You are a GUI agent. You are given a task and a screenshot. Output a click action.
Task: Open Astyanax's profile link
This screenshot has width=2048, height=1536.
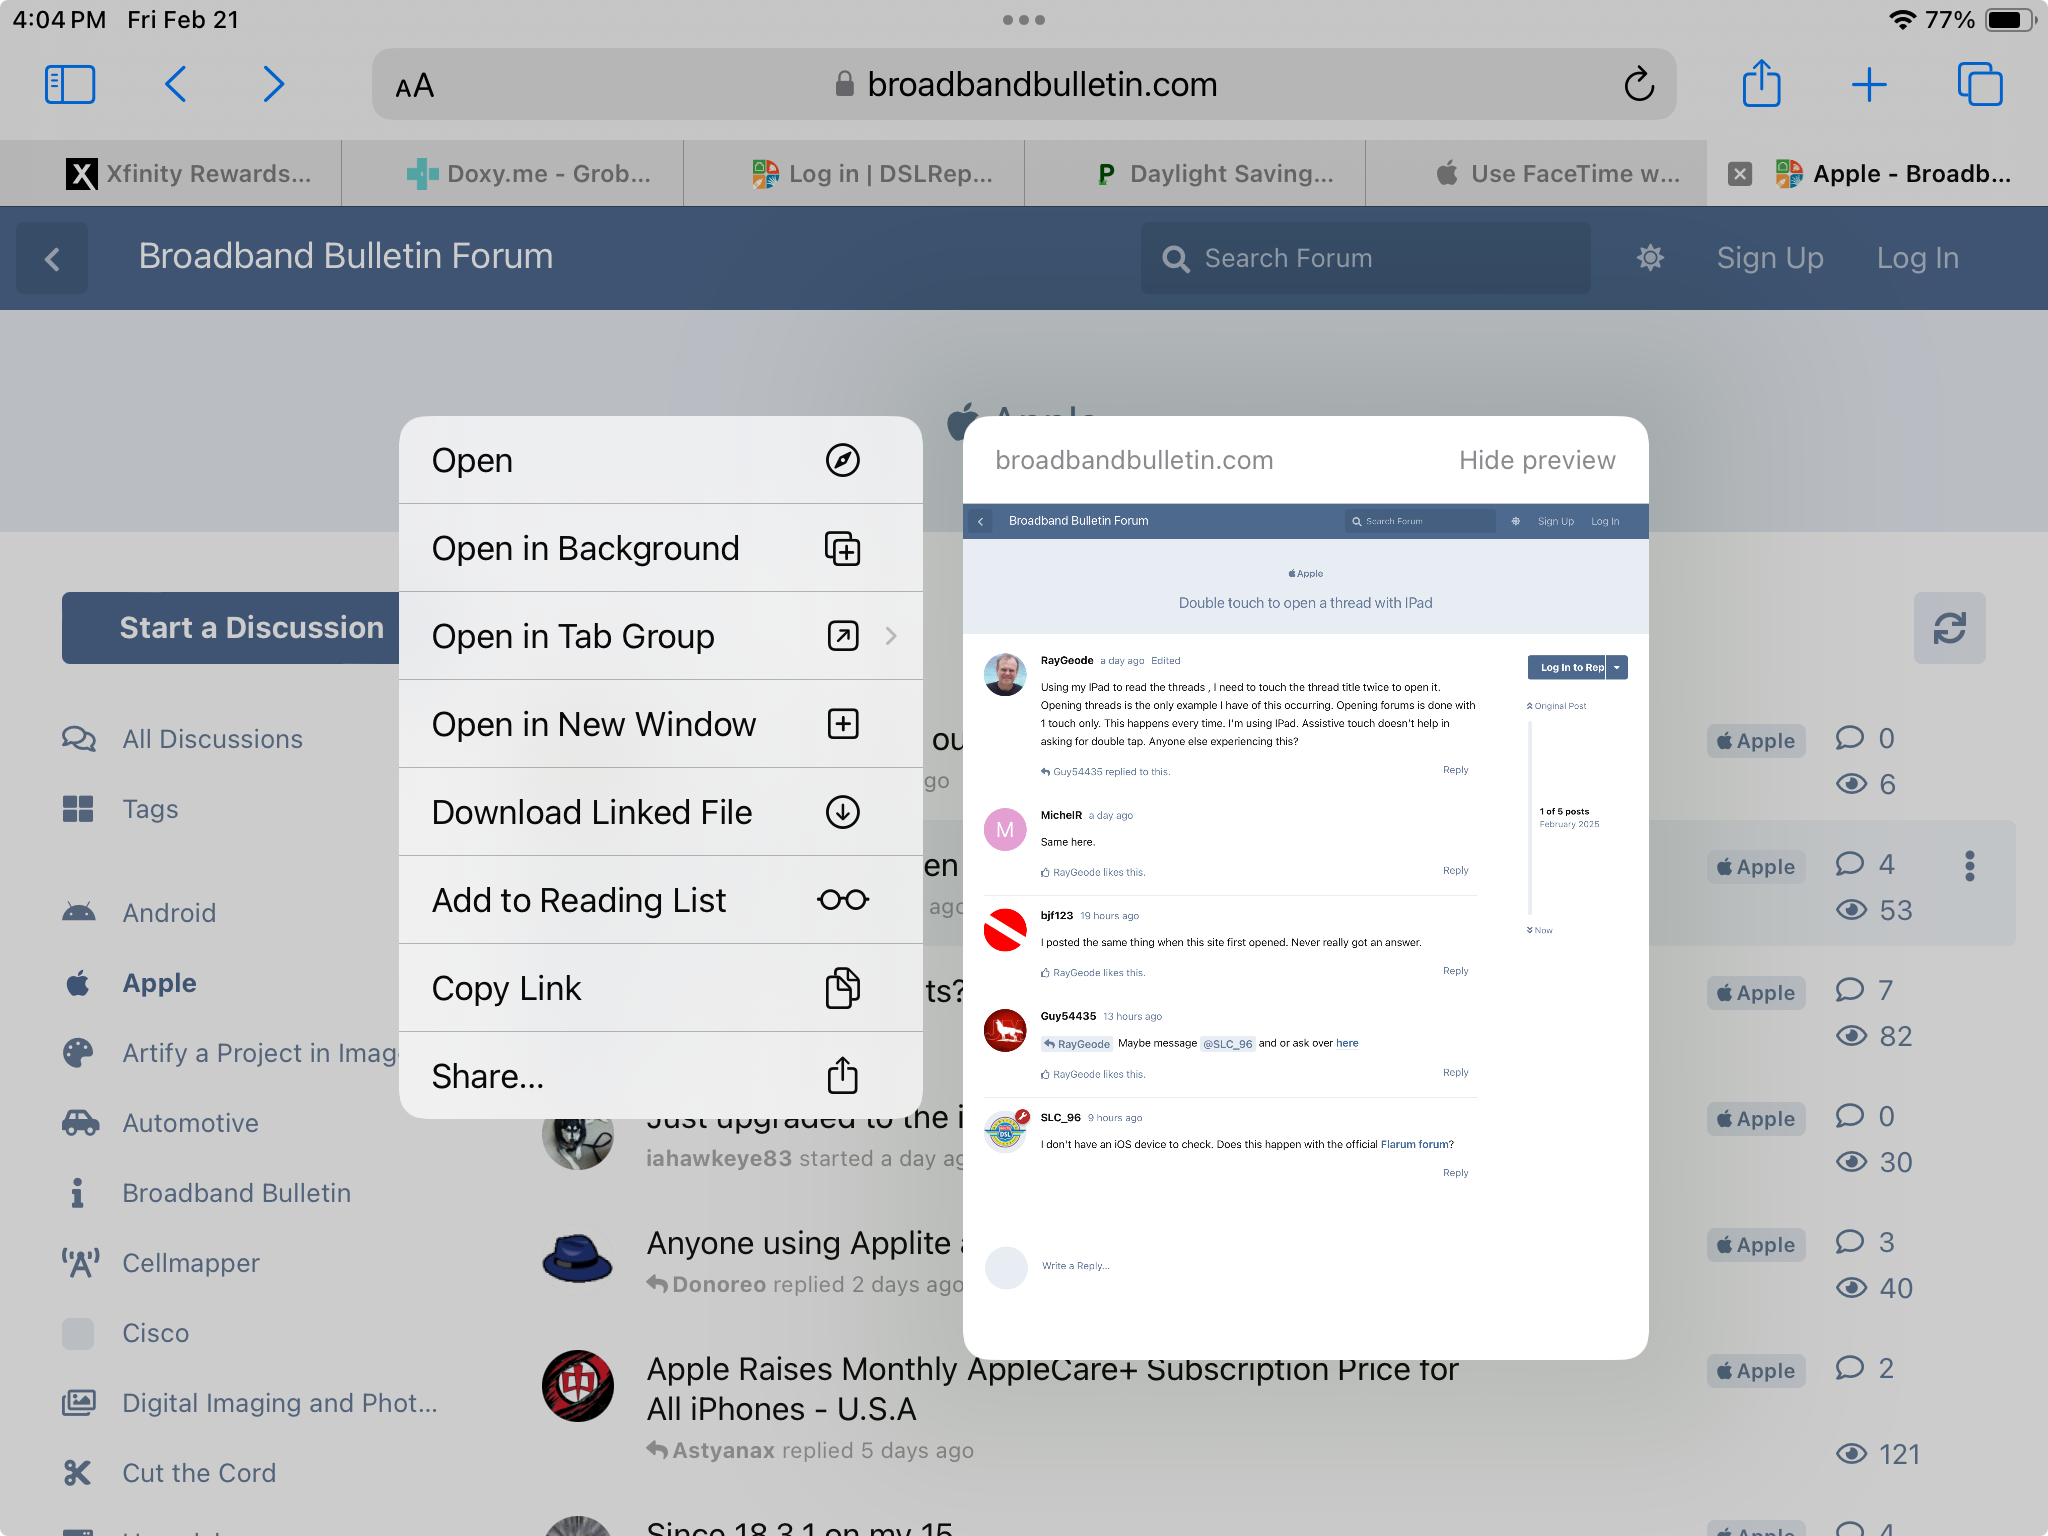[x=723, y=1450]
